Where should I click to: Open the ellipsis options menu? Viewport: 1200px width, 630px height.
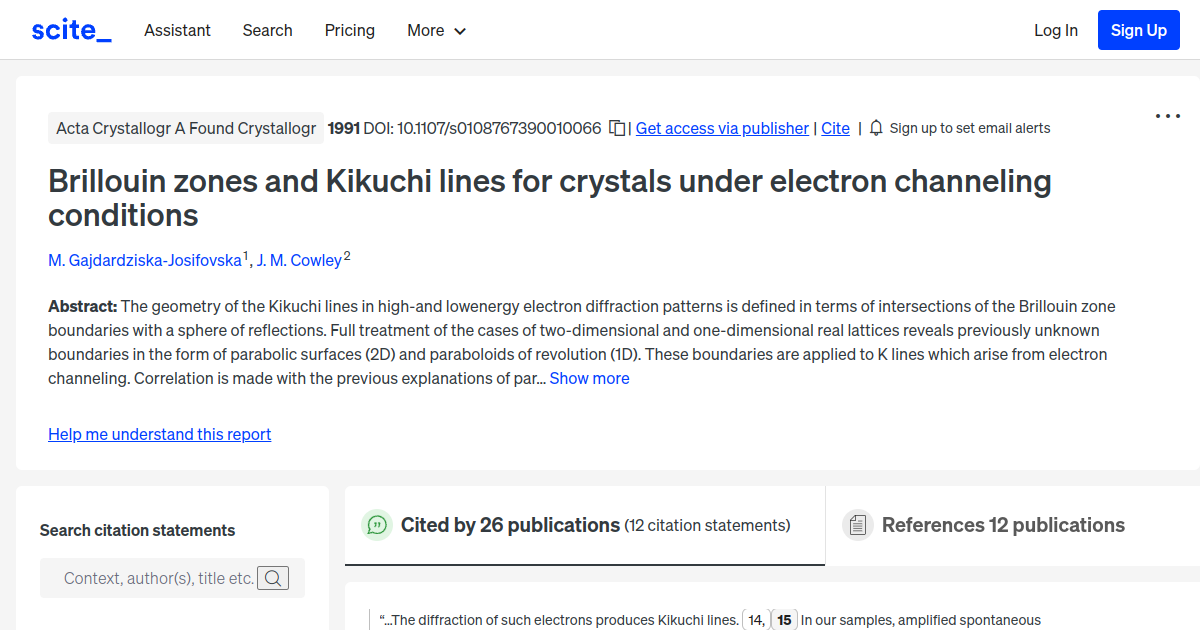[1167, 116]
